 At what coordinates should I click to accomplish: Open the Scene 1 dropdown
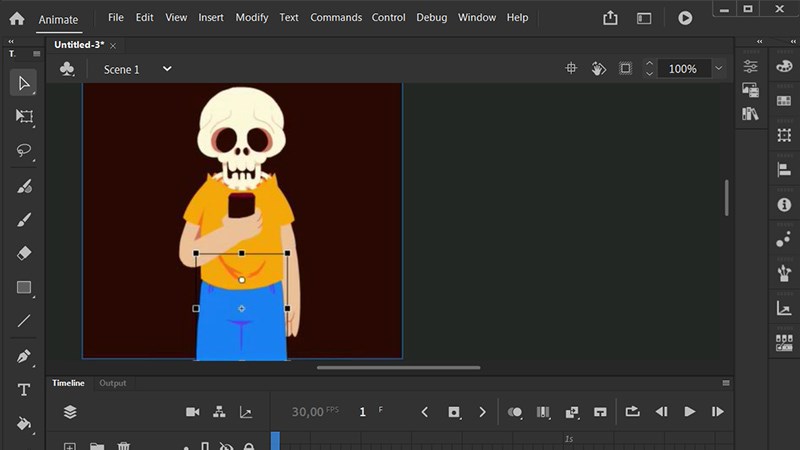167,69
